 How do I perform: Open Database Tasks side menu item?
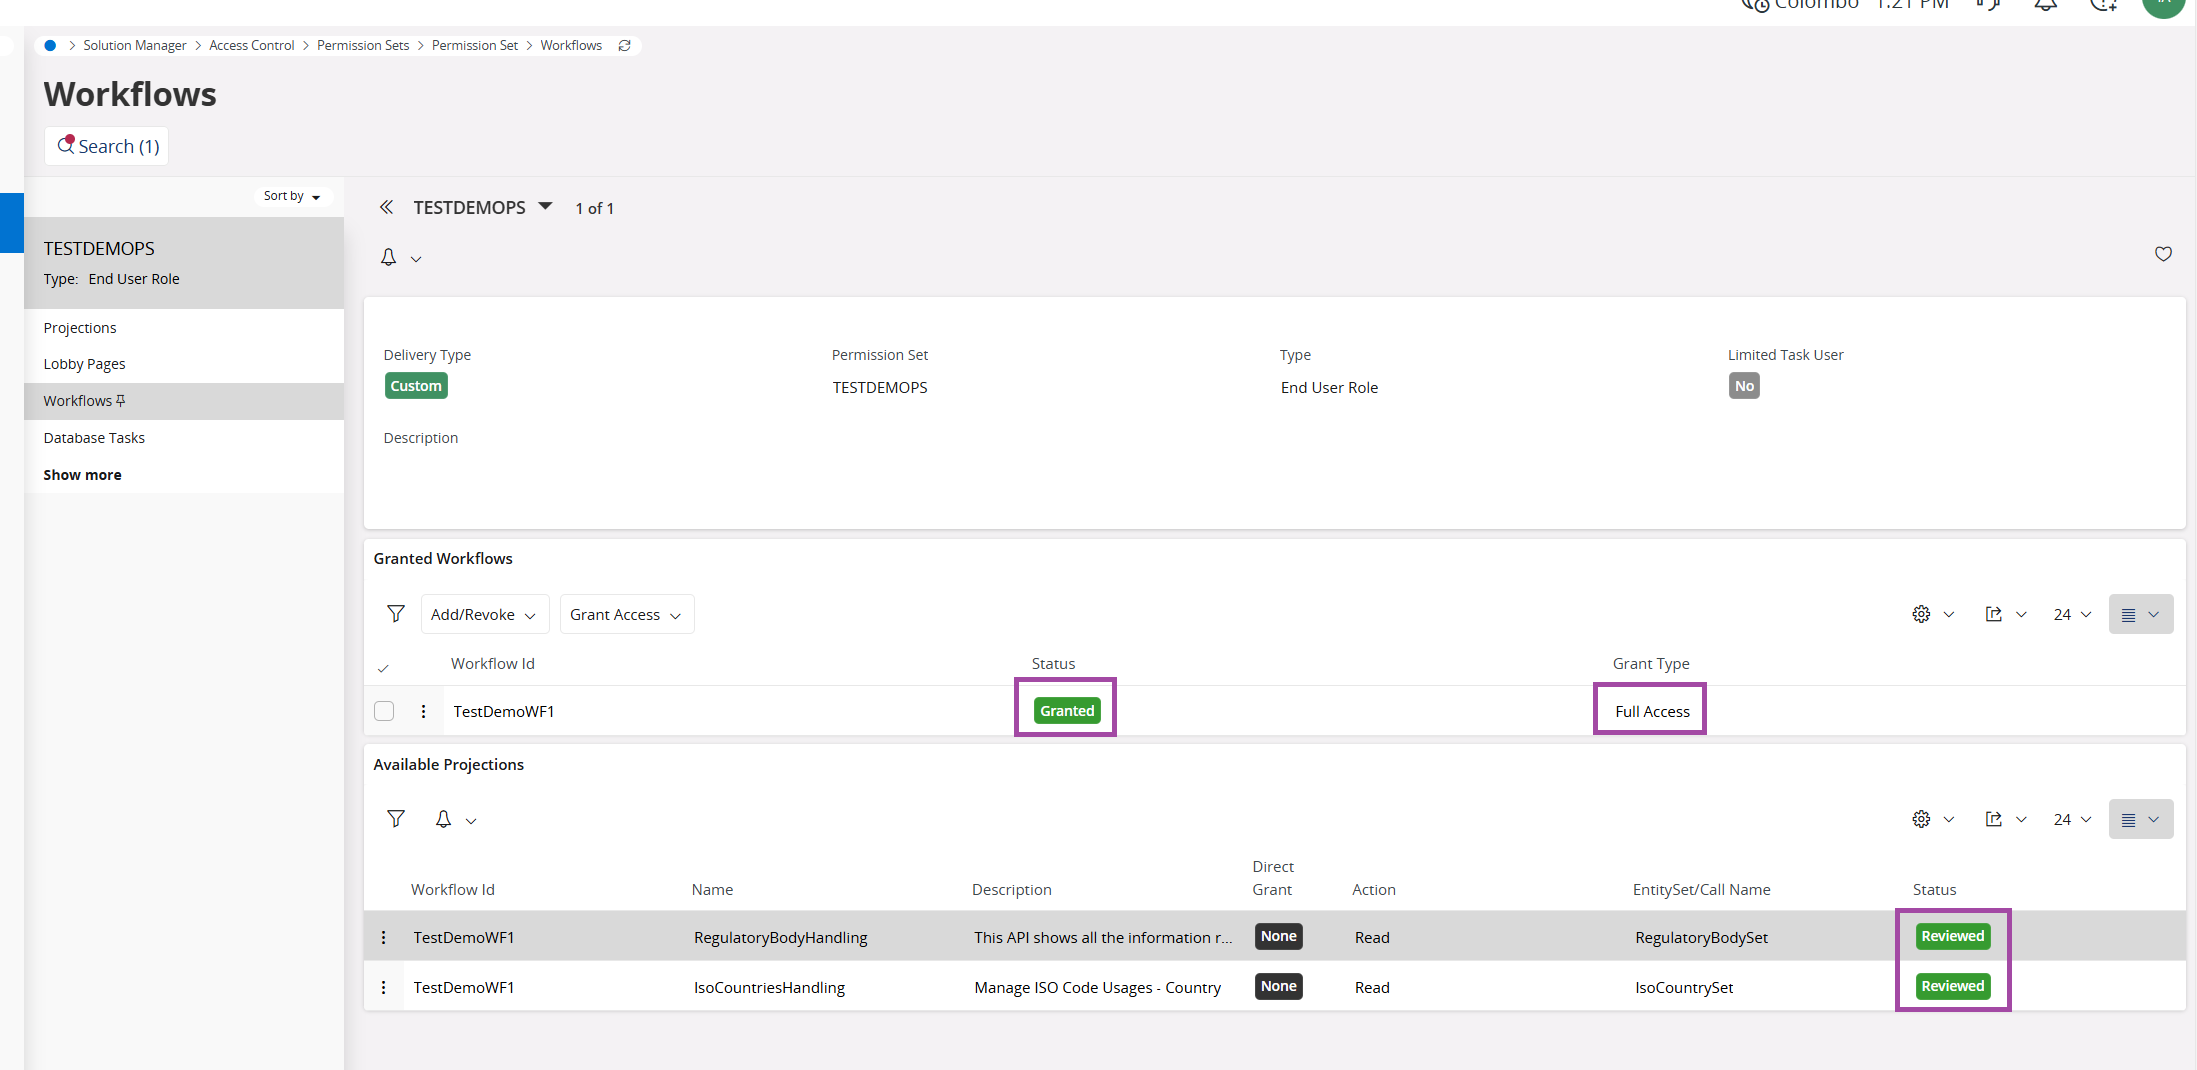click(94, 438)
